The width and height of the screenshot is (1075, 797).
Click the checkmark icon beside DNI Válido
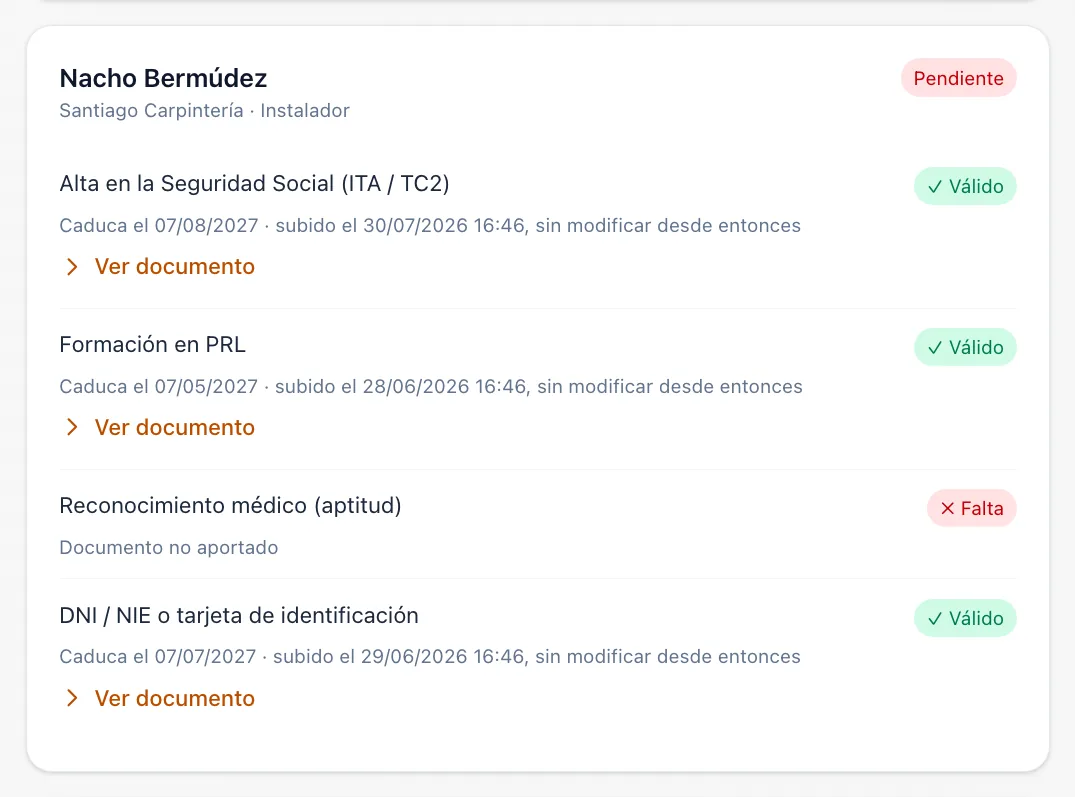934,619
